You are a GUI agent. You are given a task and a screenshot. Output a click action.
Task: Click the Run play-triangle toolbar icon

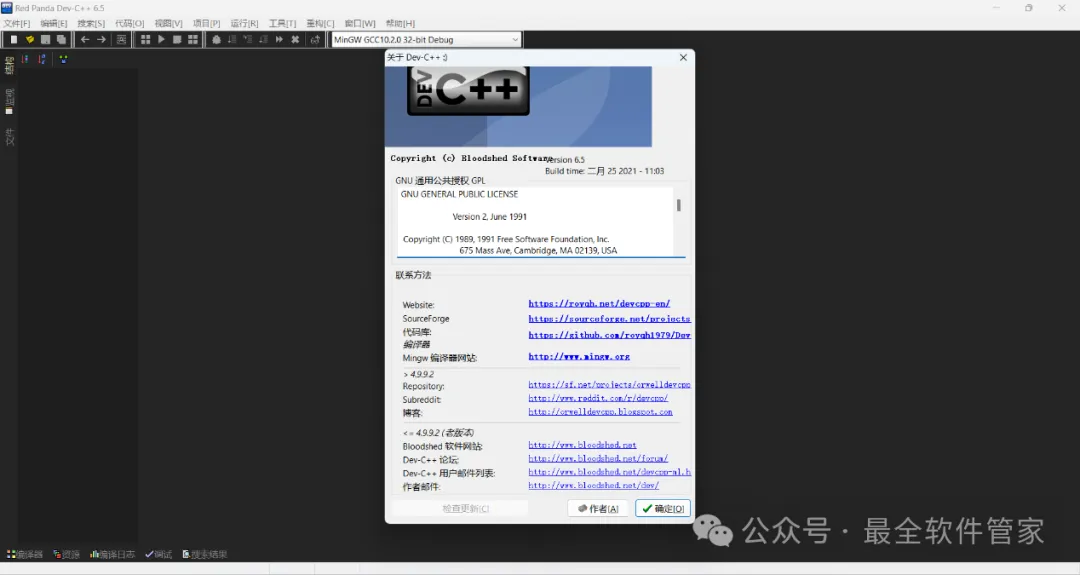click(161, 40)
